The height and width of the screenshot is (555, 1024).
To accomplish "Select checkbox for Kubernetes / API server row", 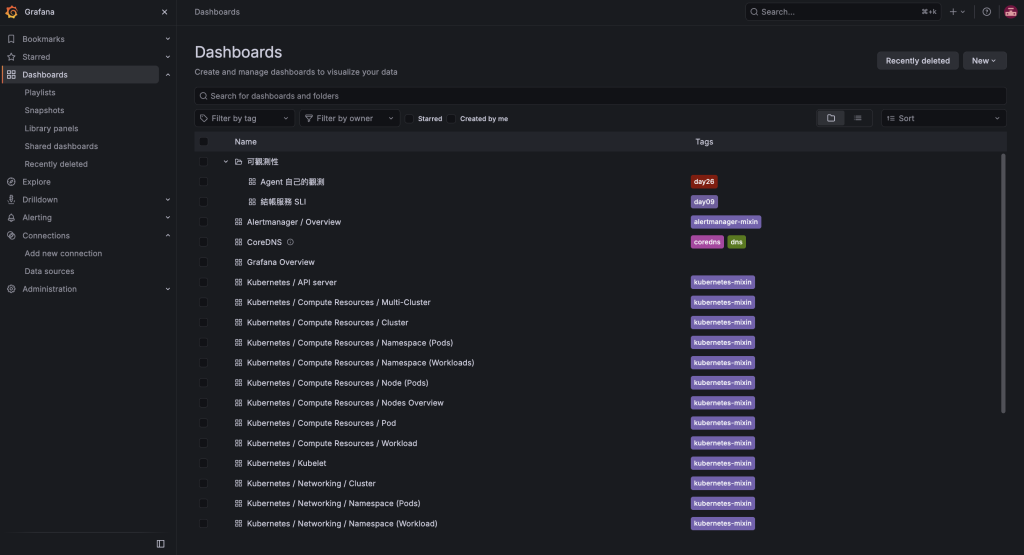I will coord(204,283).
